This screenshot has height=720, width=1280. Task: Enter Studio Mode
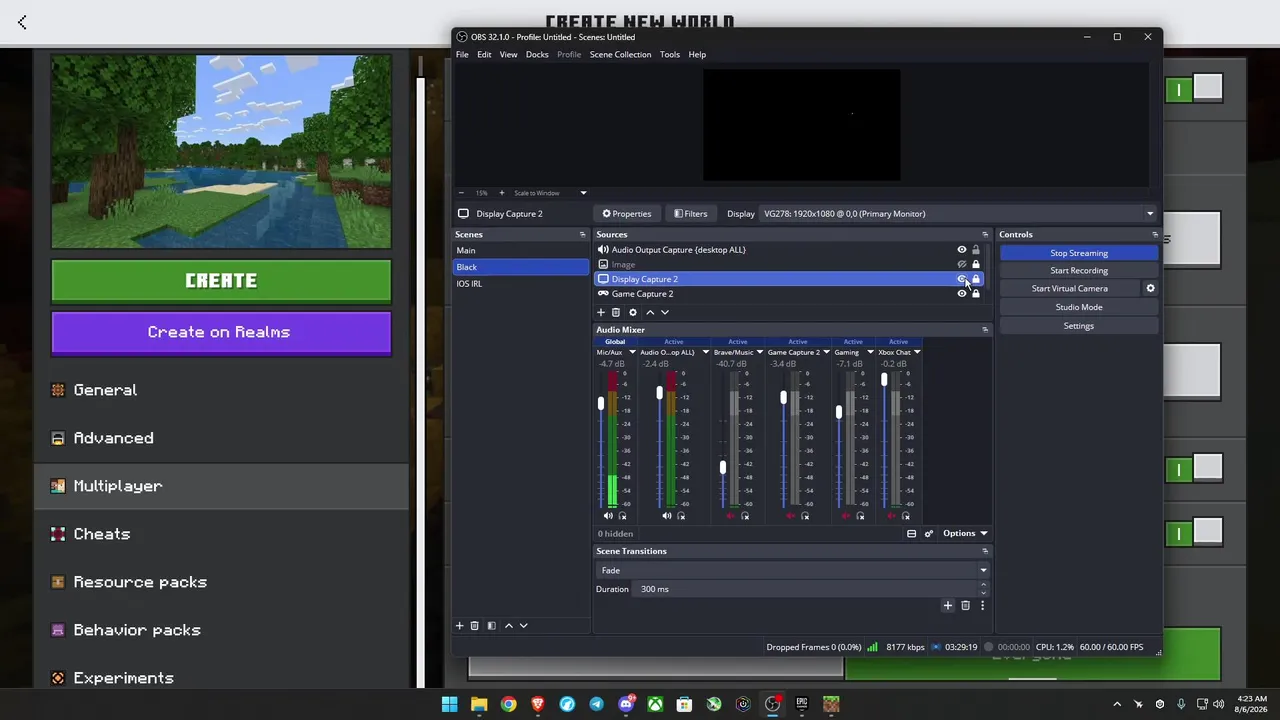pos(1079,307)
